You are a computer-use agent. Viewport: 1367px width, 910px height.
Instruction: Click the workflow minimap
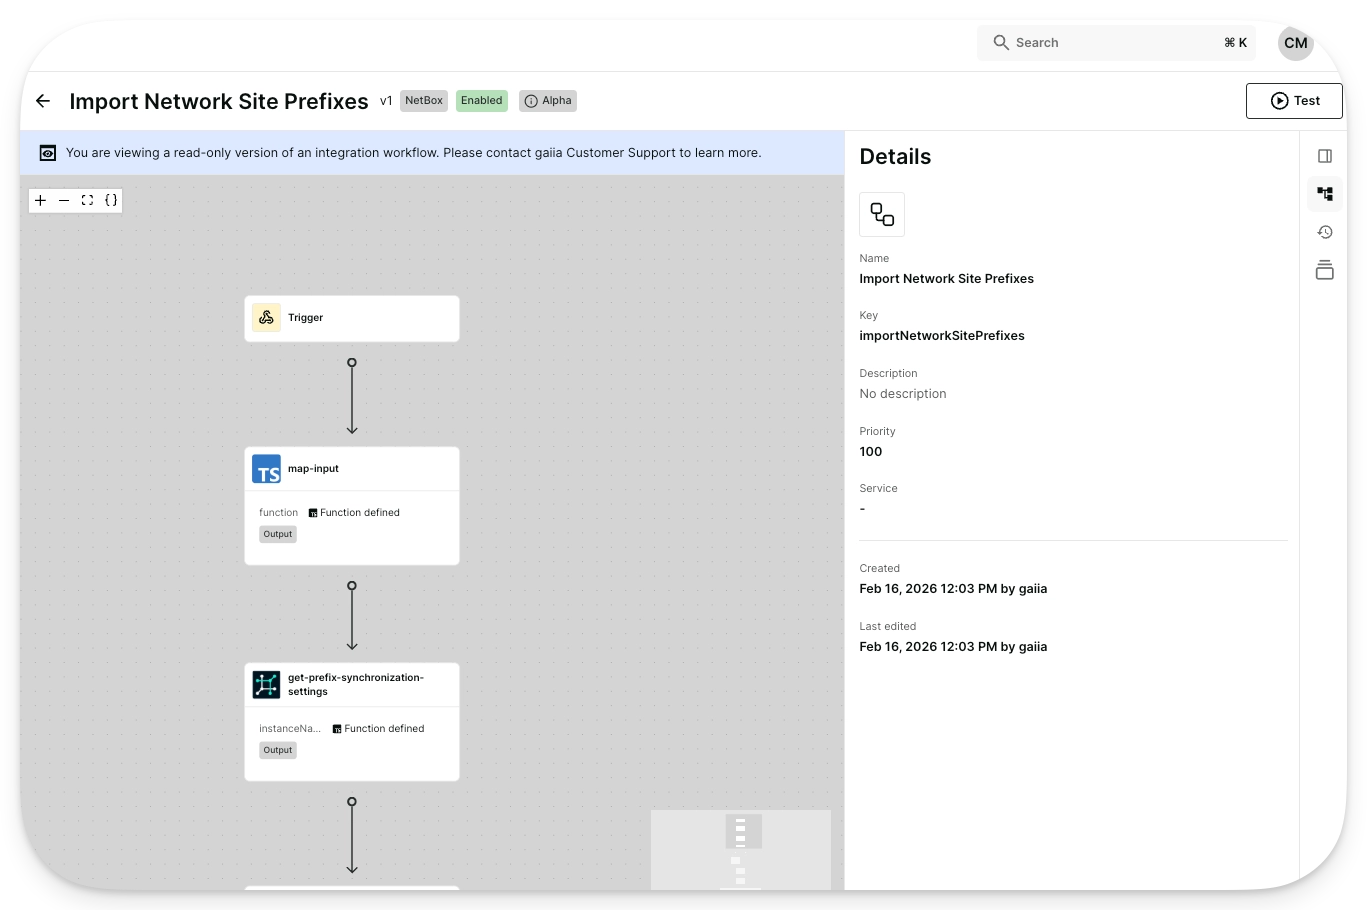coord(741,850)
